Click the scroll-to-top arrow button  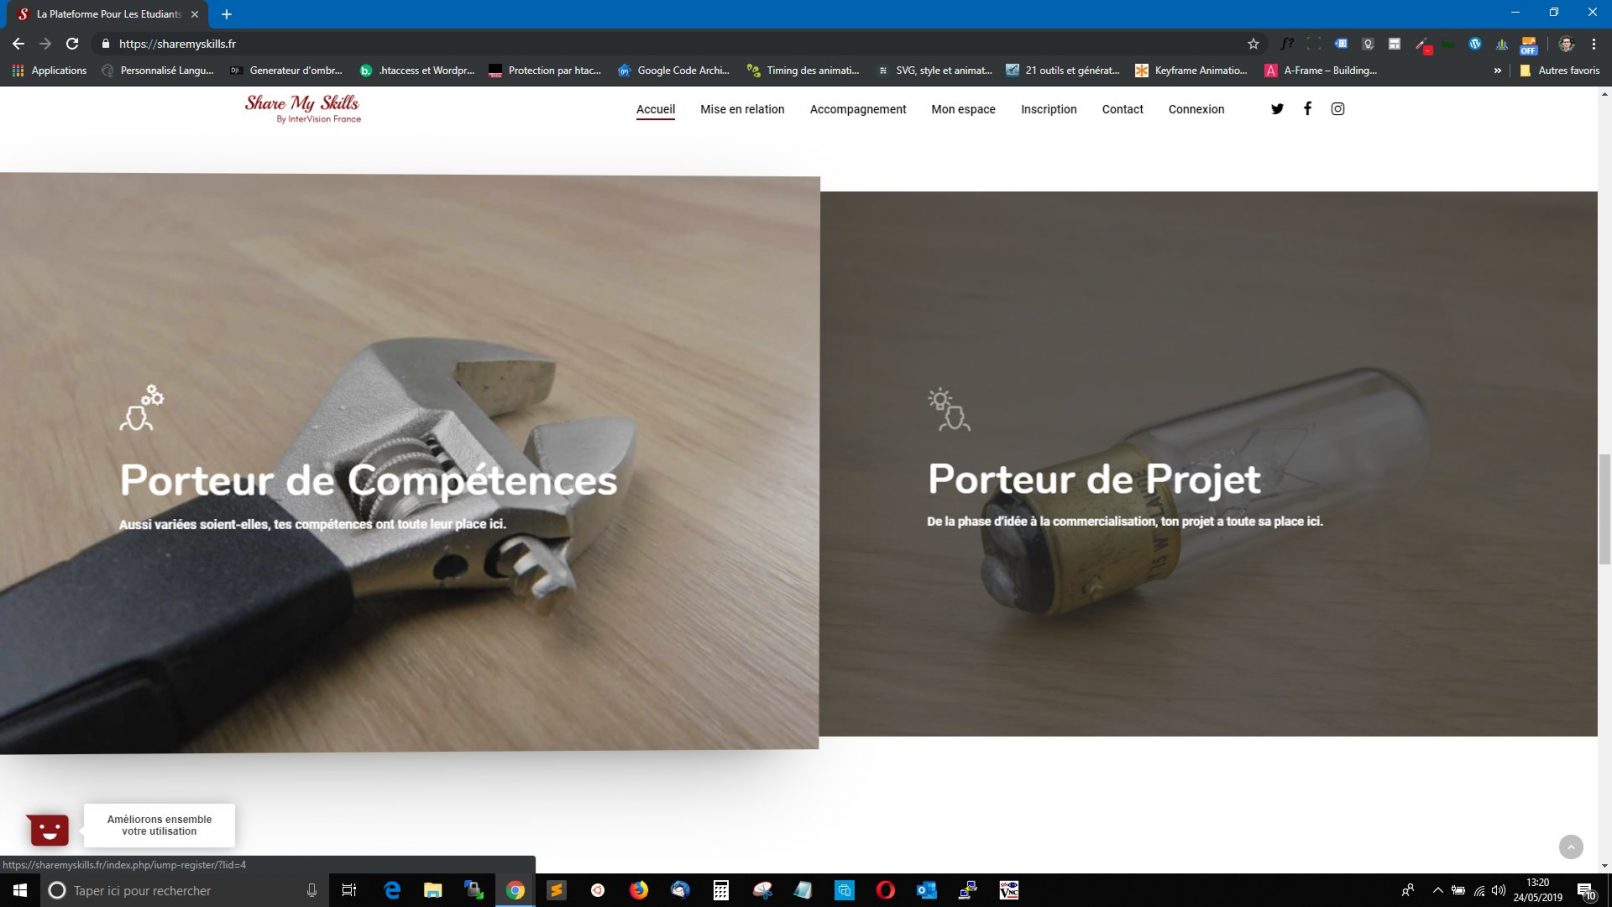point(1571,847)
